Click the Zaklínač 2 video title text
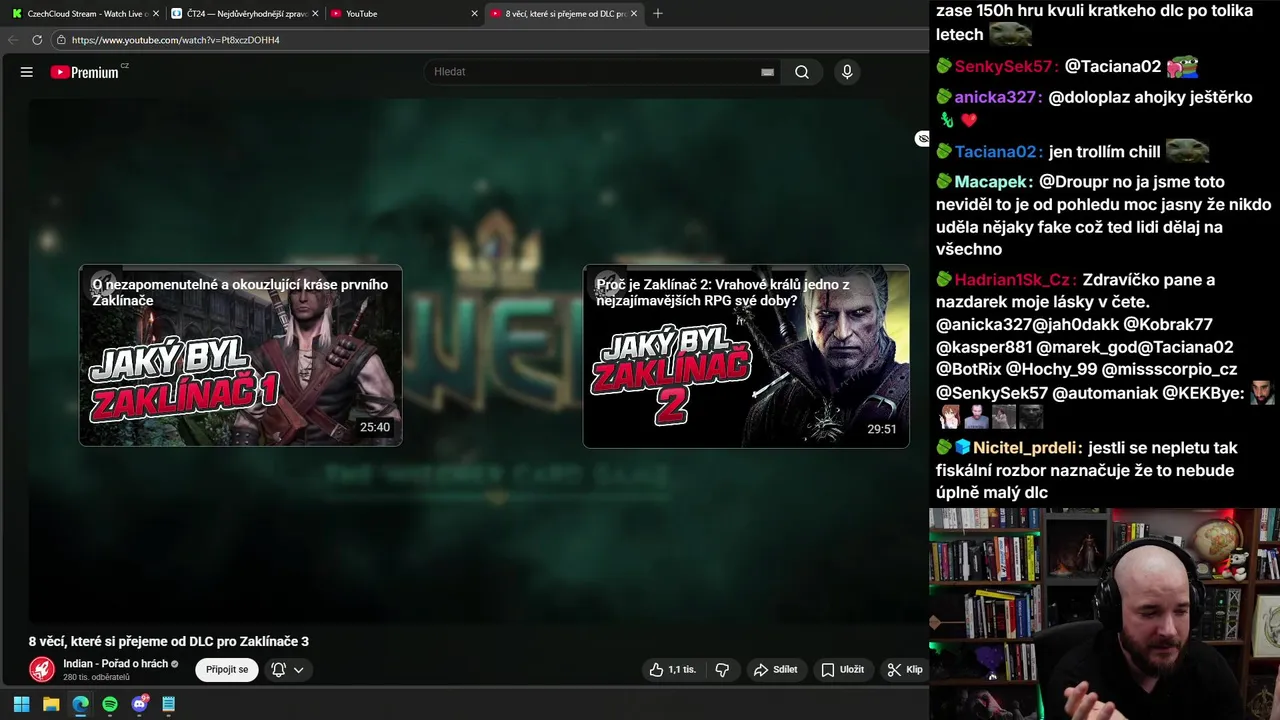Viewport: 1280px width, 720px height. 723,292
